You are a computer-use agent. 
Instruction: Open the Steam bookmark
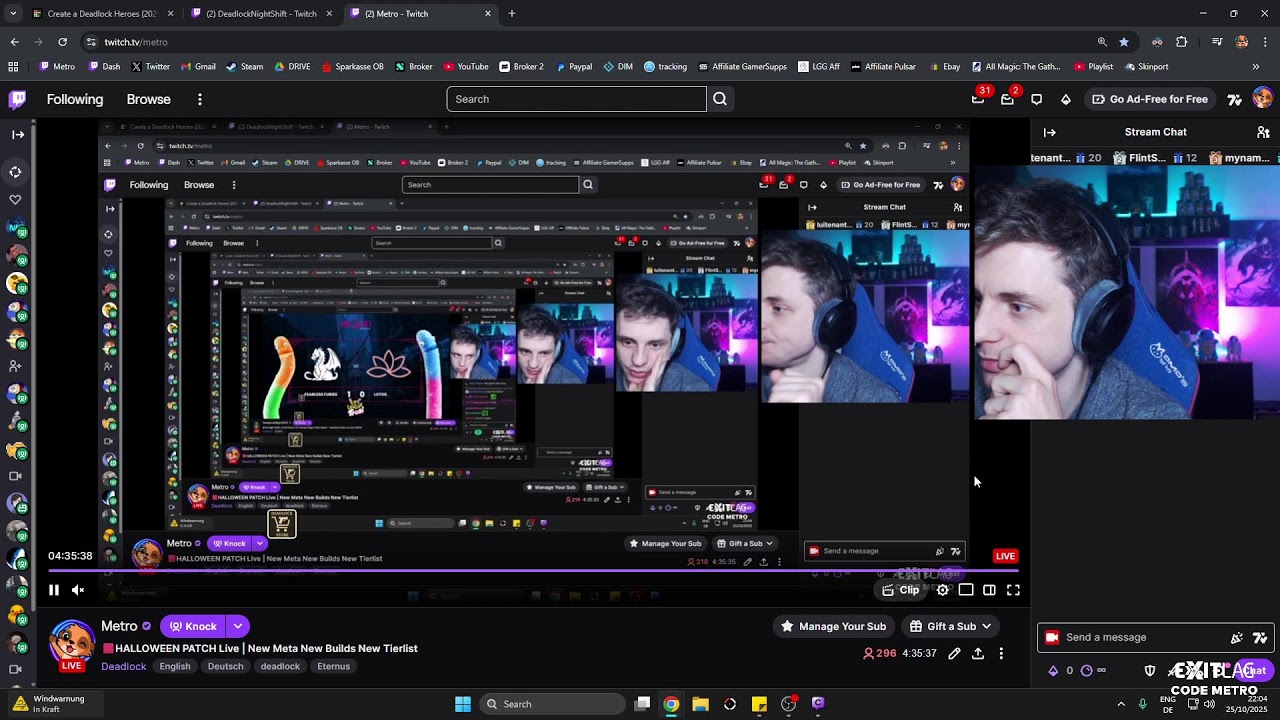[x=245, y=67]
